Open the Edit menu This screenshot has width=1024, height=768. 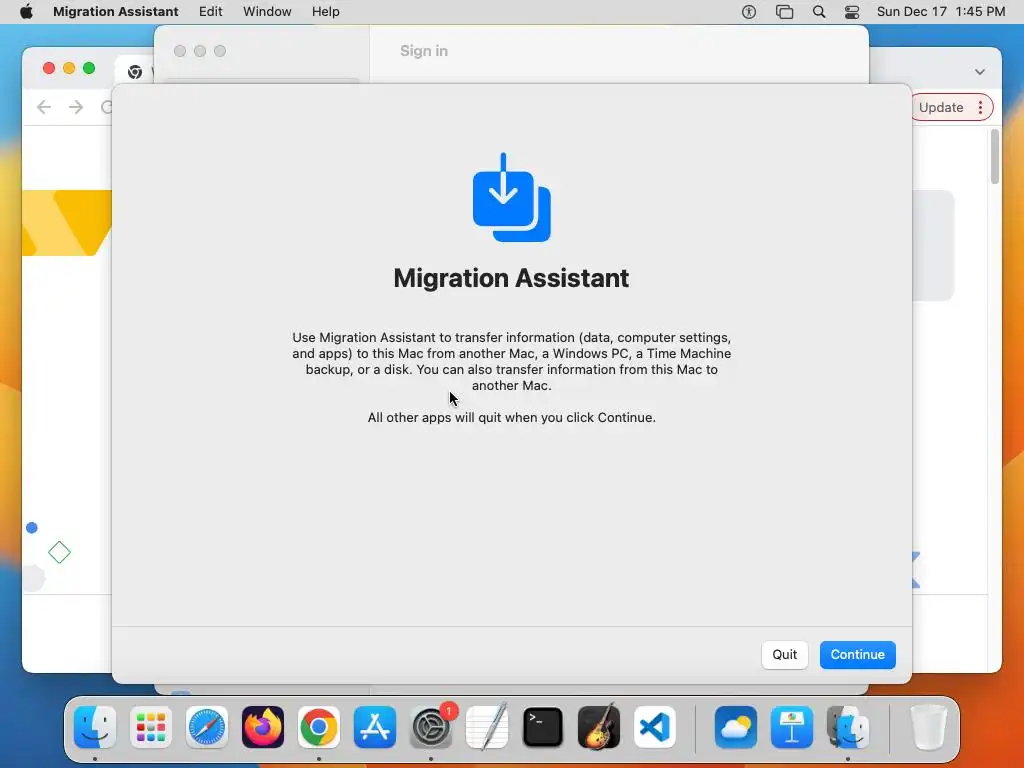210,12
